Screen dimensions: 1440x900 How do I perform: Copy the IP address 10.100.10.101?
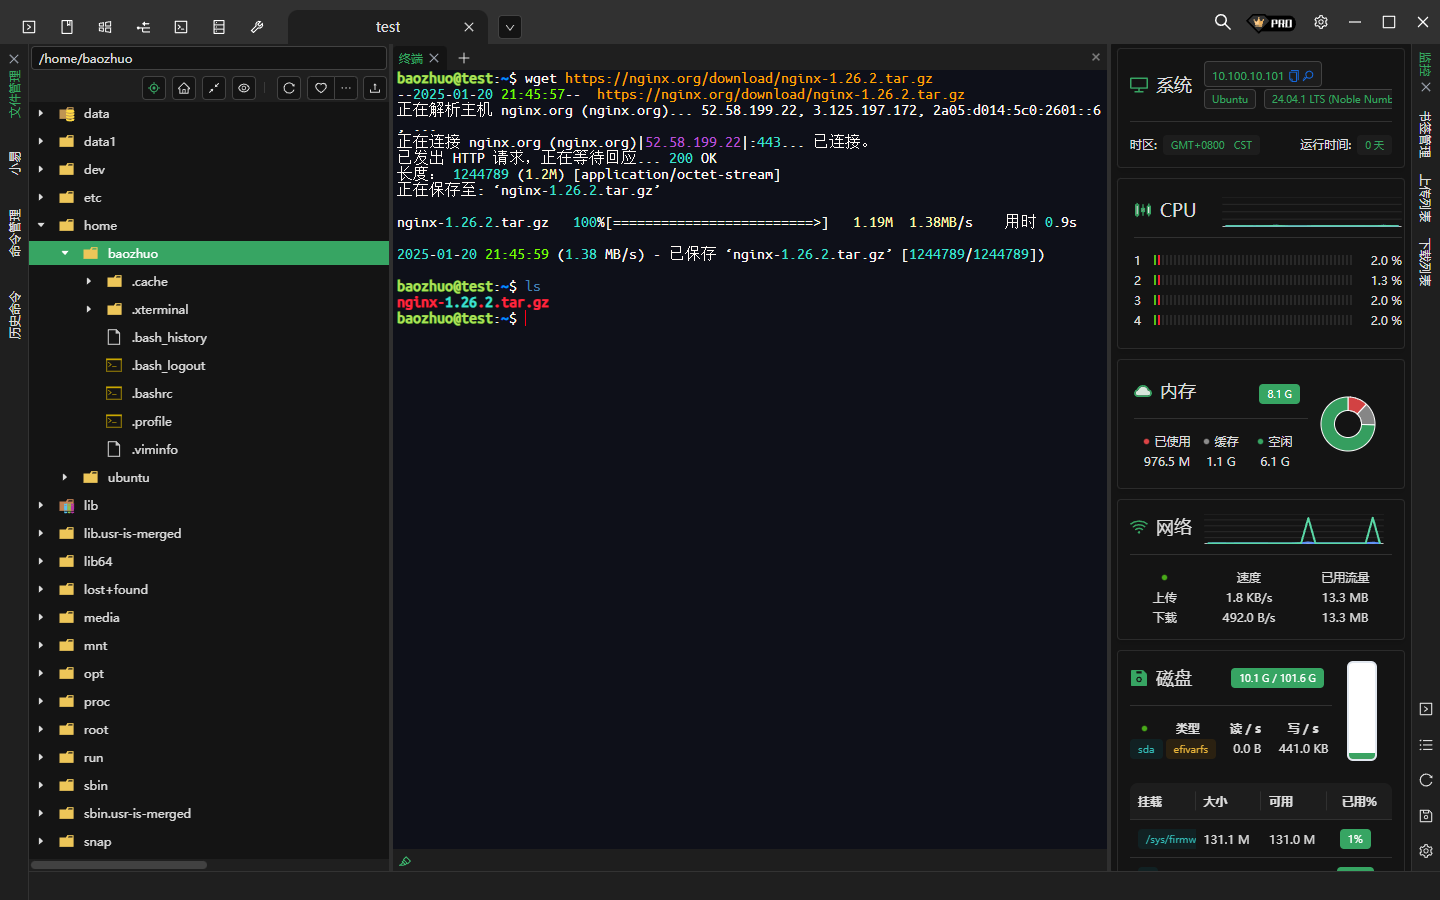click(x=1294, y=76)
